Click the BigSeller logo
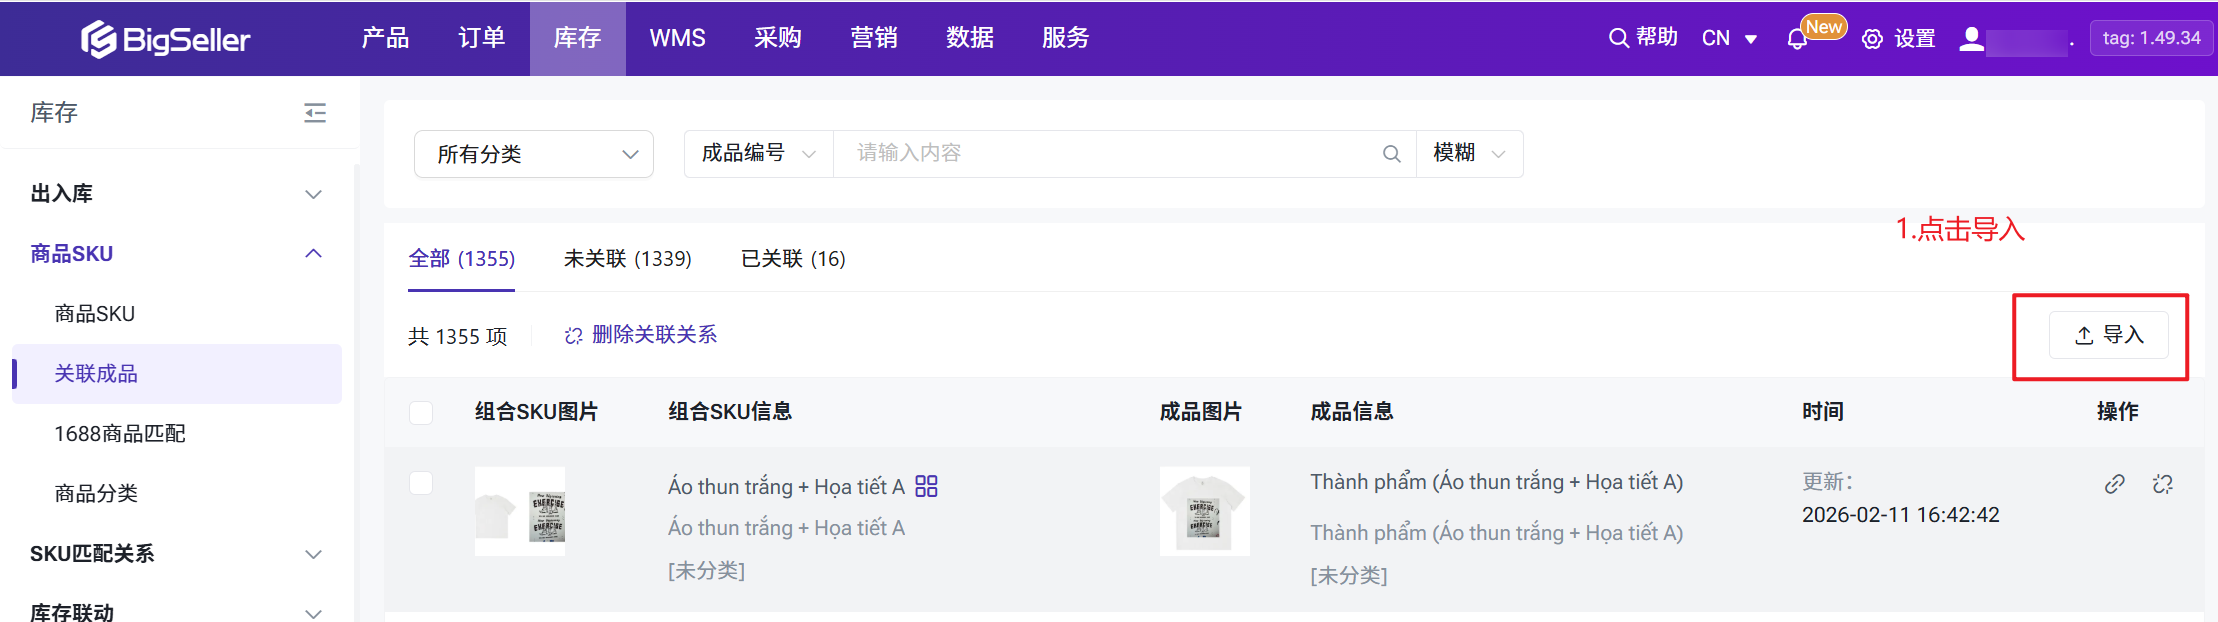This screenshot has width=2218, height=622. (x=166, y=39)
